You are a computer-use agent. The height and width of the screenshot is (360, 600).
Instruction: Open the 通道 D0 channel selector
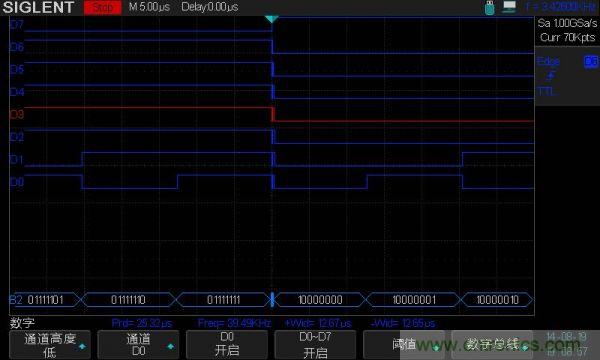click(x=138, y=344)
